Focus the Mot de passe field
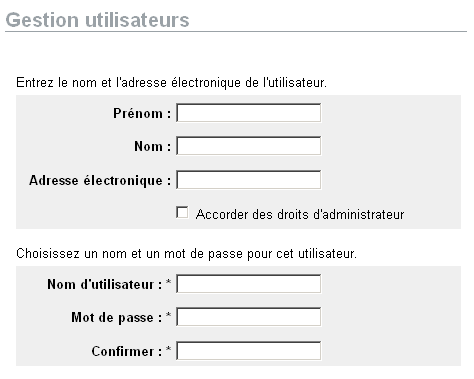The width and height of the screenshot is (474, 379). [x=249, y=317]
